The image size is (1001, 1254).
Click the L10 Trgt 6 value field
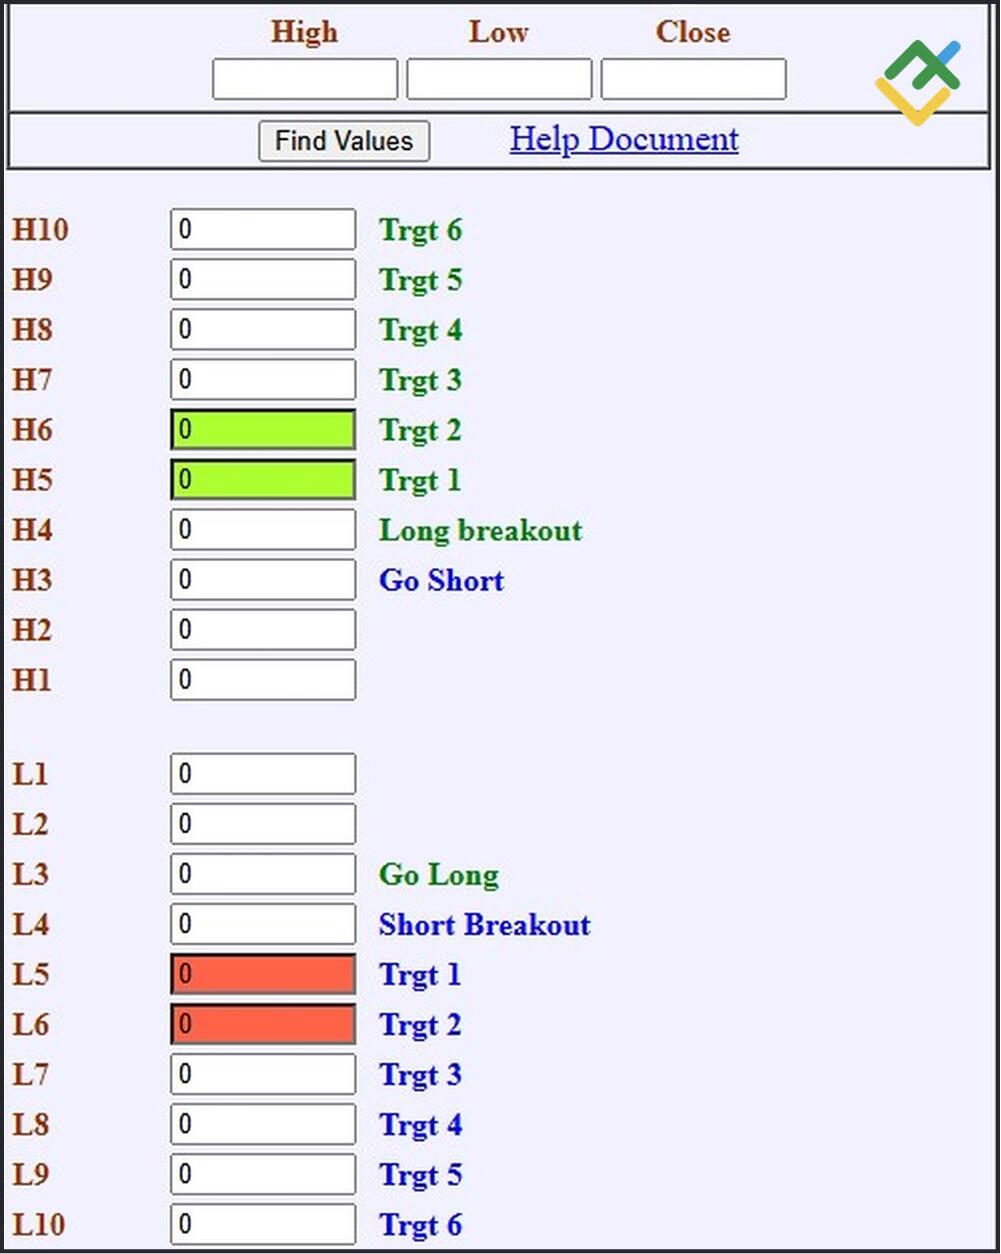pyautogui.click(x=263, y=1224)
